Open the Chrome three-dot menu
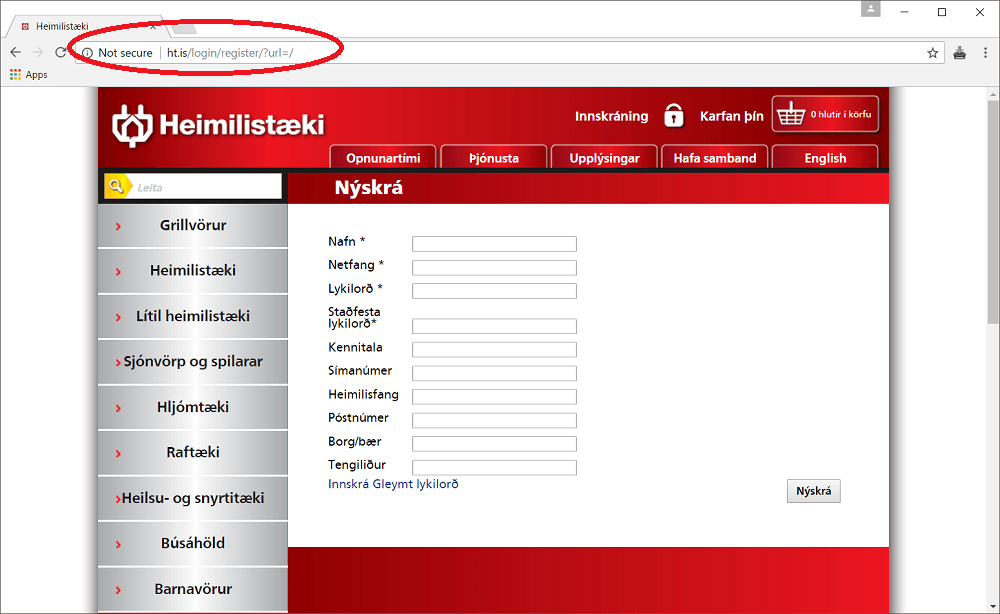 (x=985, y=53)
